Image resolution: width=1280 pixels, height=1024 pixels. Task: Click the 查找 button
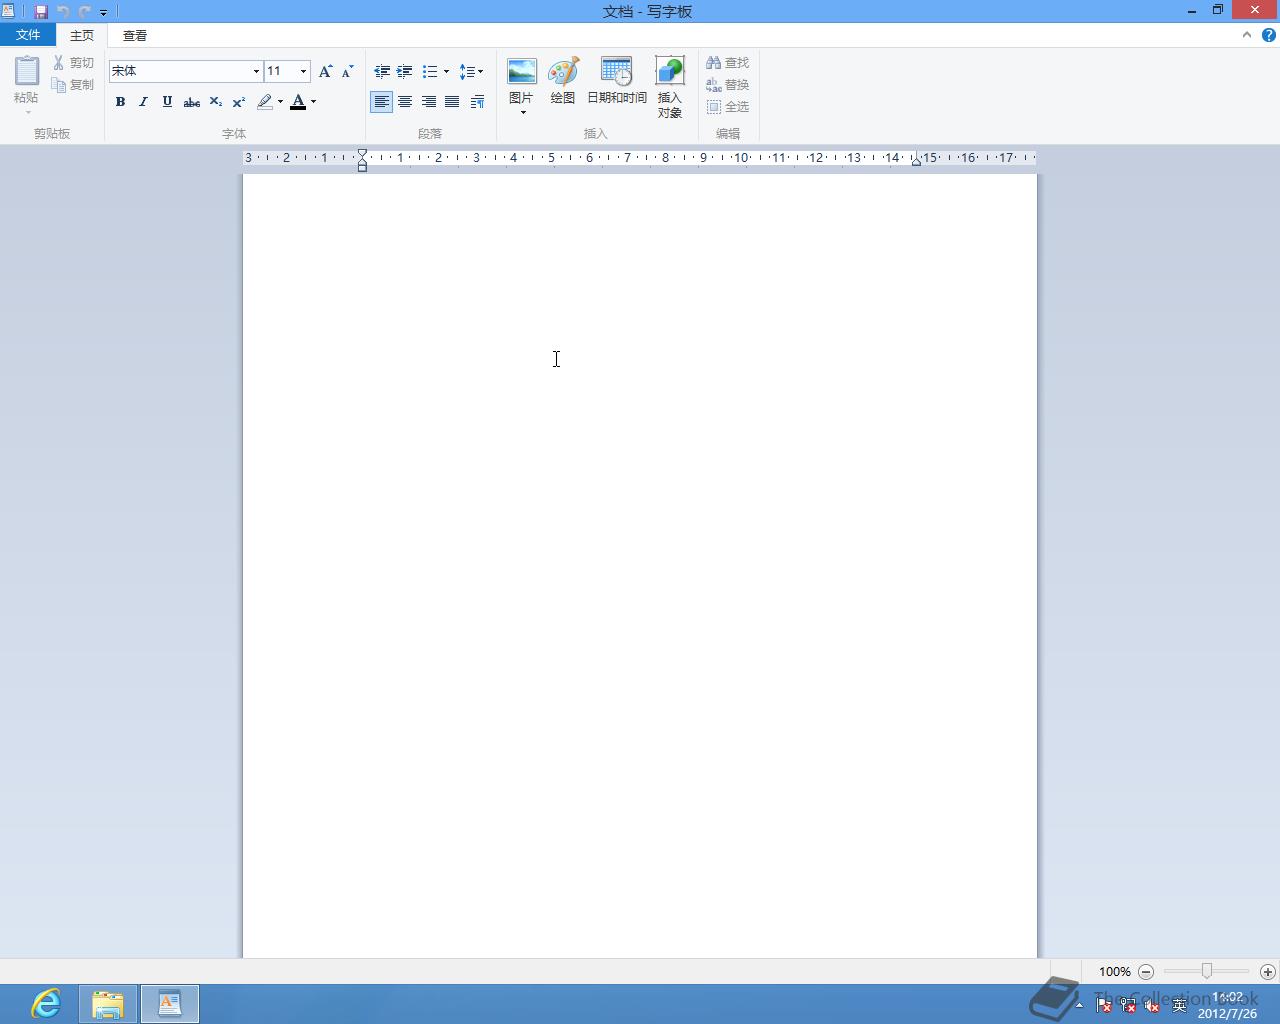(x=728, y=63)
